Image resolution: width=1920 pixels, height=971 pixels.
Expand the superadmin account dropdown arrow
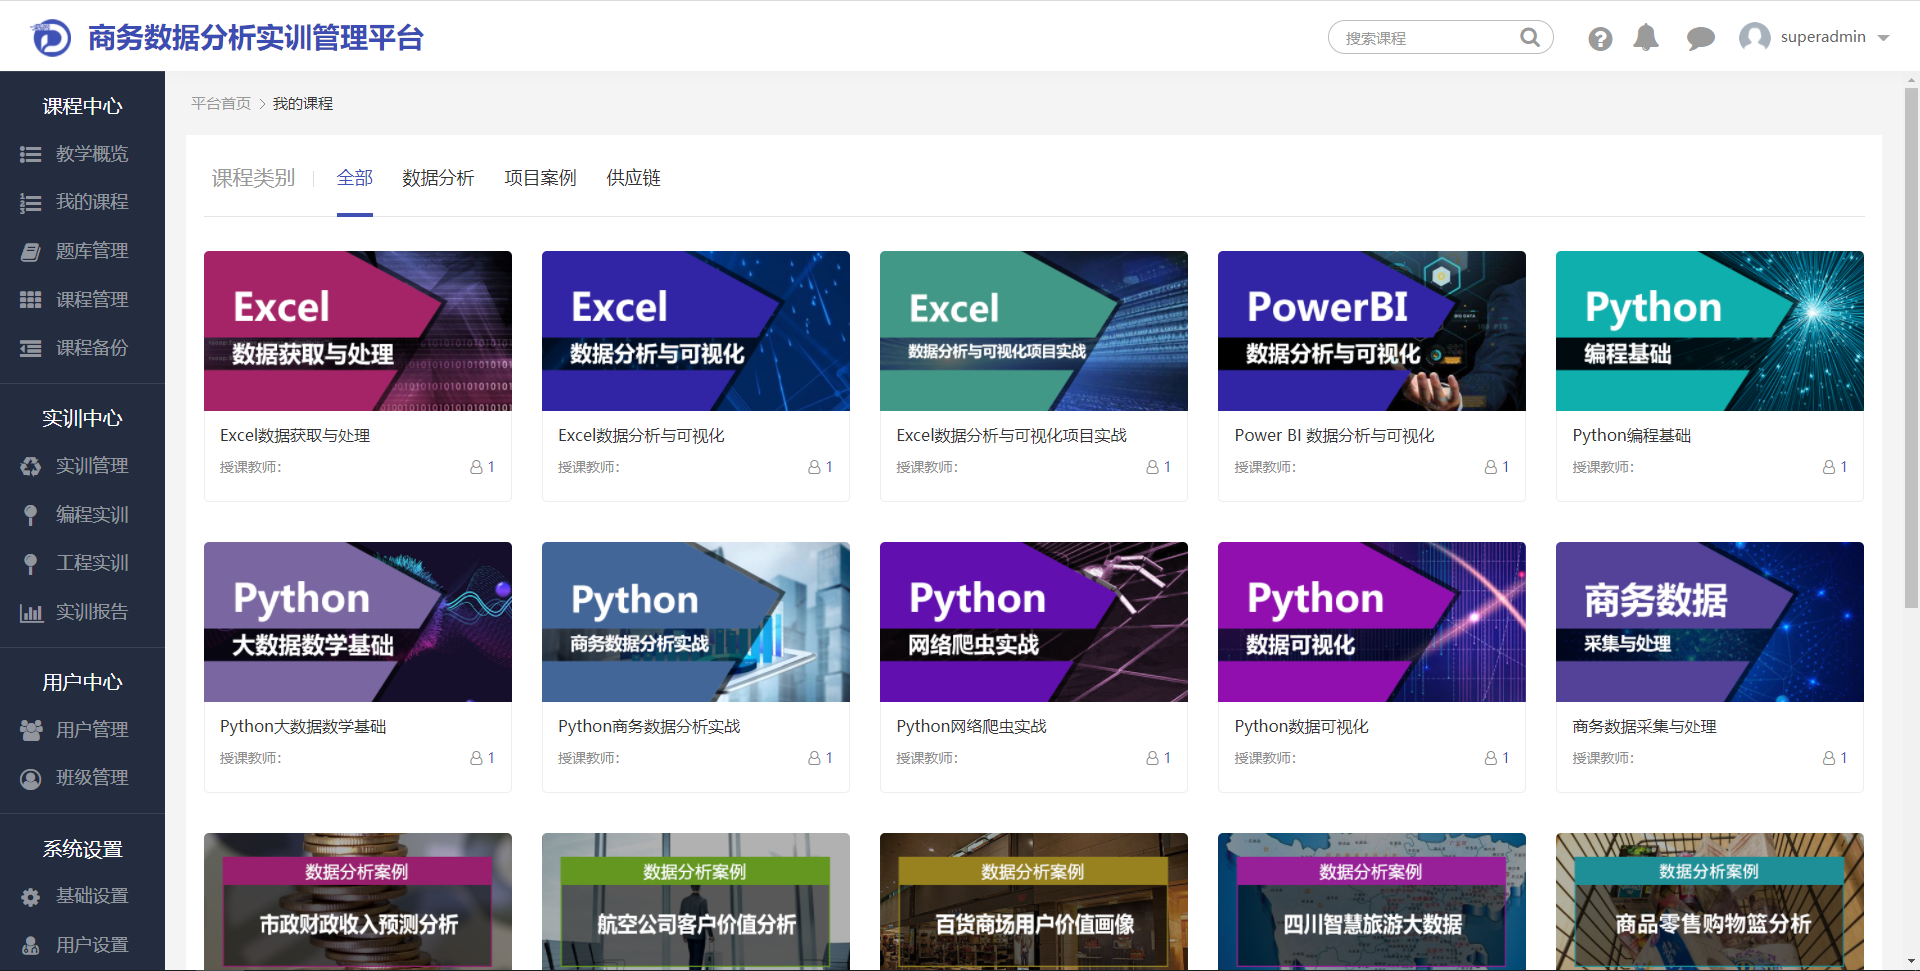pyautogui.click(x=1884, y=38)
